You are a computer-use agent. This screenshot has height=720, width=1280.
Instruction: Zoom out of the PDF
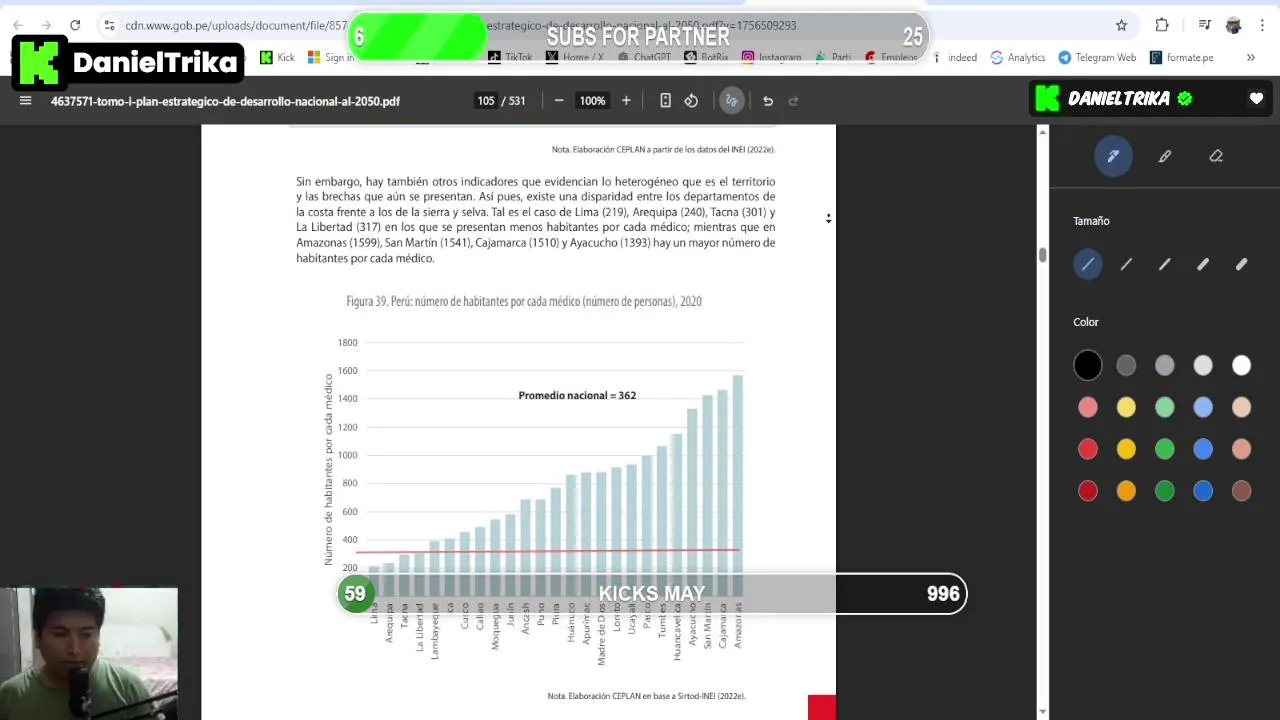(559, 100)
